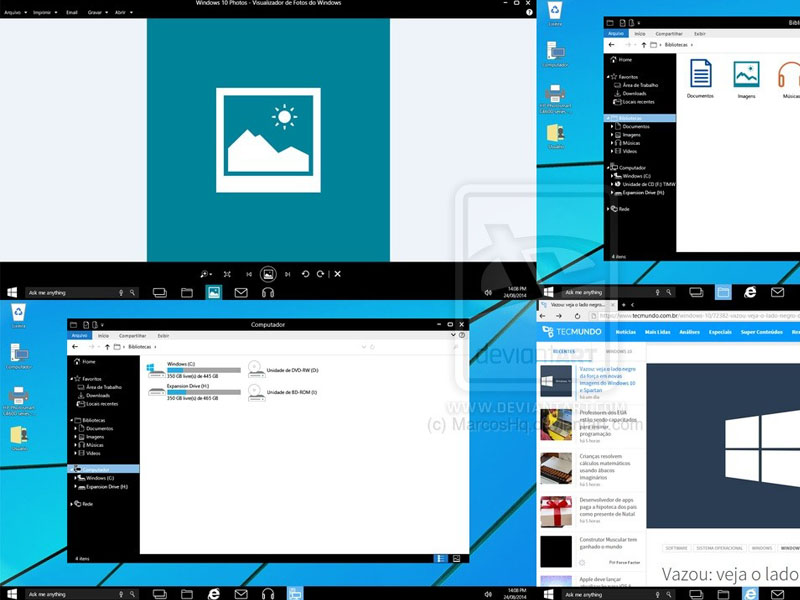Click Lixeira icon on the top-right desktop
Image resolution: width=800 pixels, height=600 pixels.
click(x=555, y=14)
